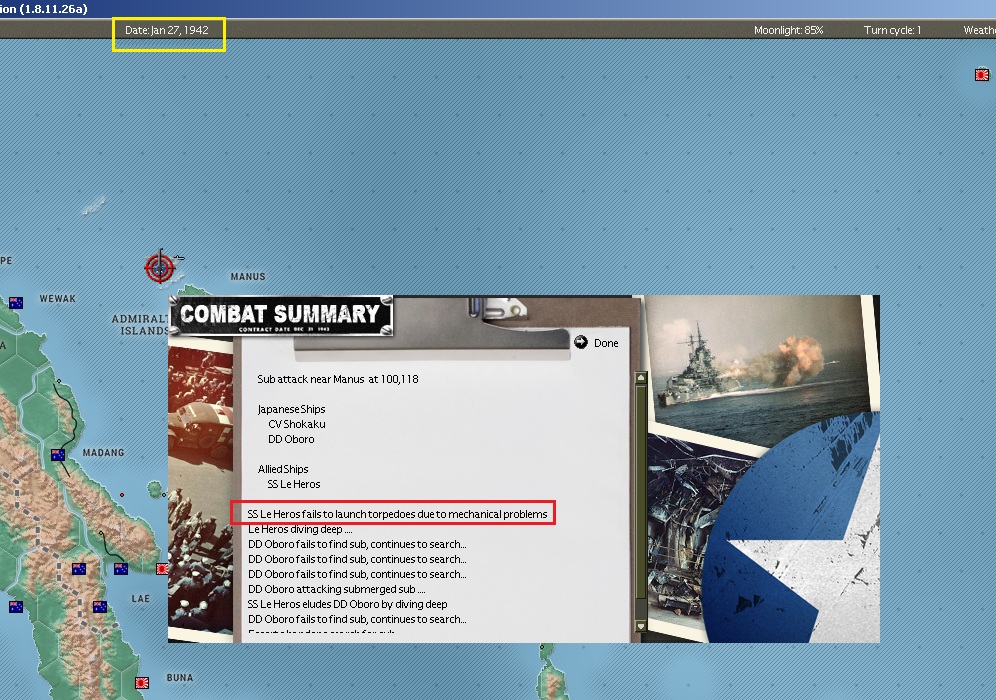Screen dimensions: 996x700
Task: Click the arrow icon beside Done
Action: (x=581, y=342)
